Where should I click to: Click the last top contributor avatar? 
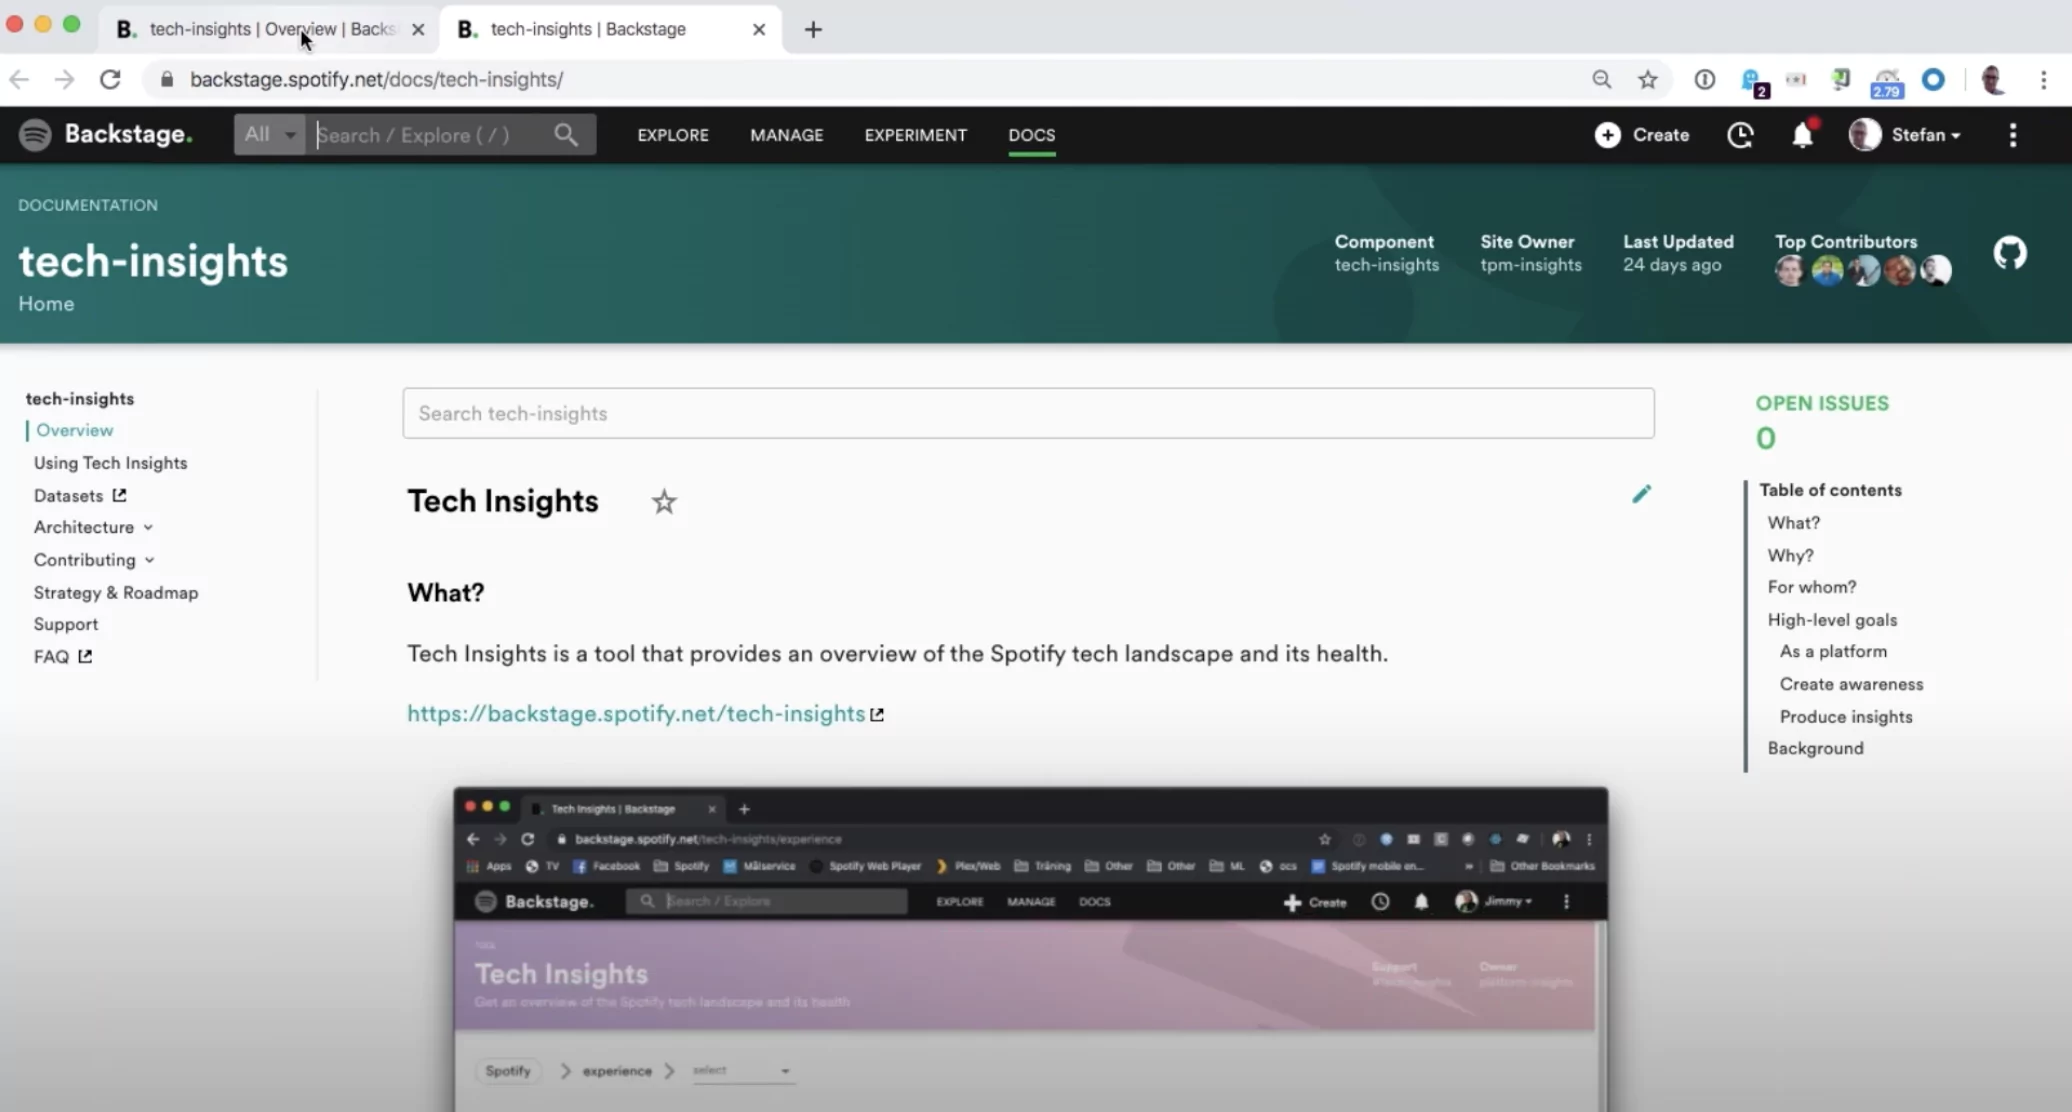point(1936,270)
